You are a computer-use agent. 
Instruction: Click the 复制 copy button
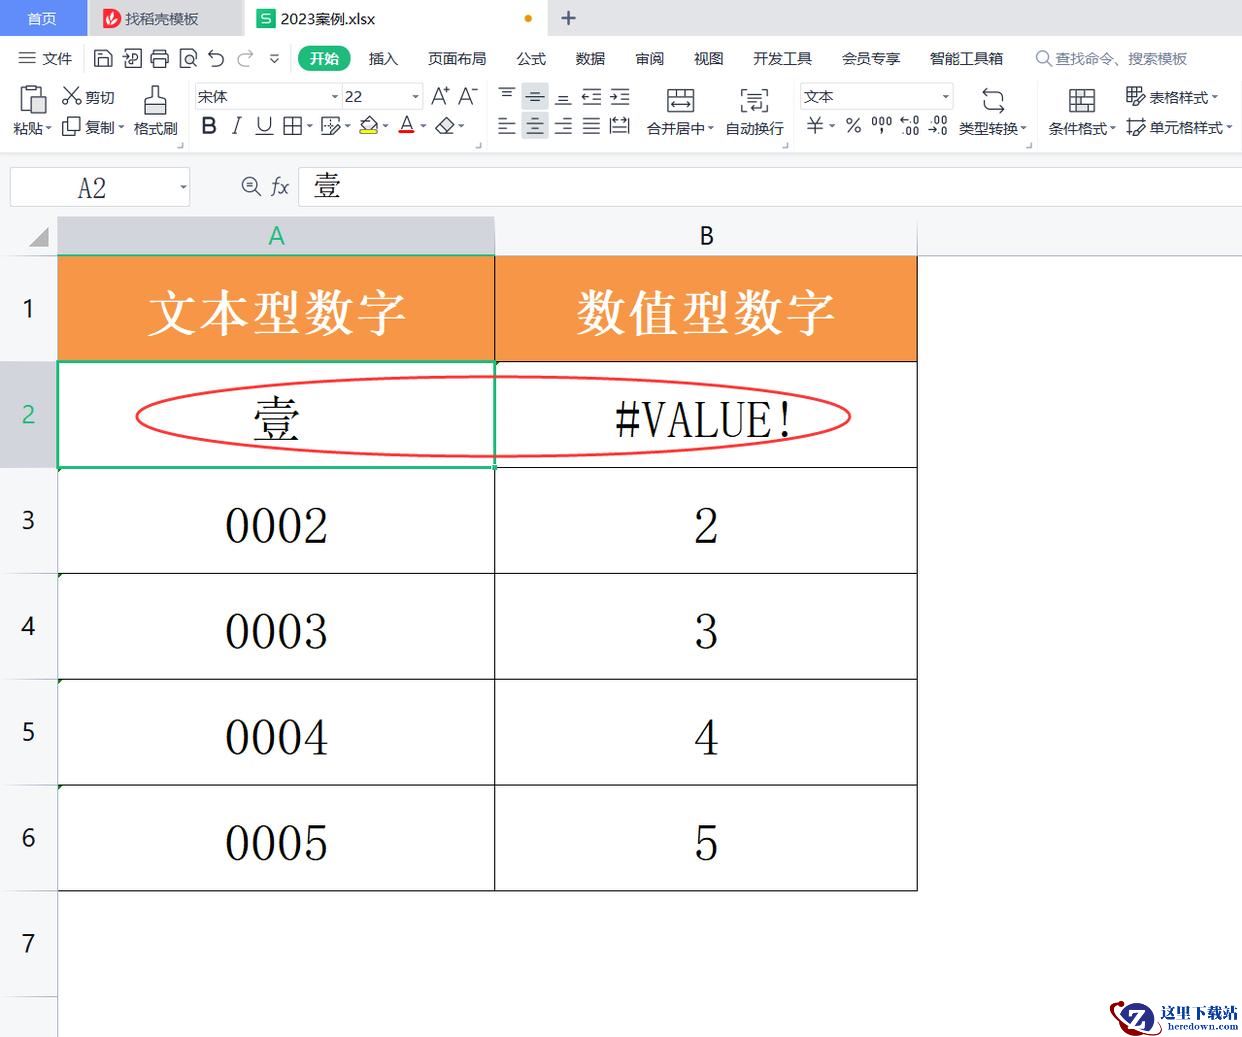pos(92,127)
